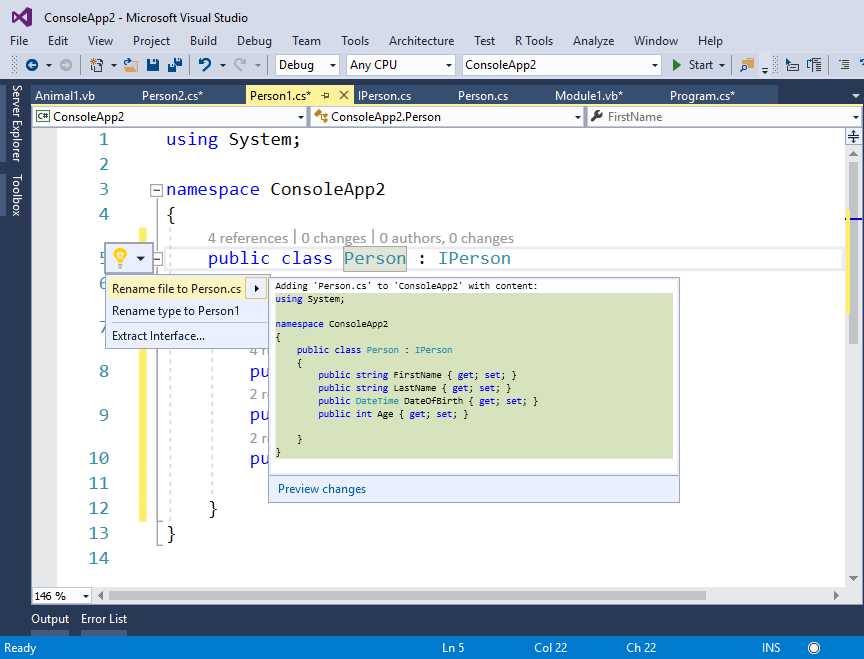Screen dimensions: 864x659
Task: Open the Server Explorer side panel
Action: click(17, 123)
